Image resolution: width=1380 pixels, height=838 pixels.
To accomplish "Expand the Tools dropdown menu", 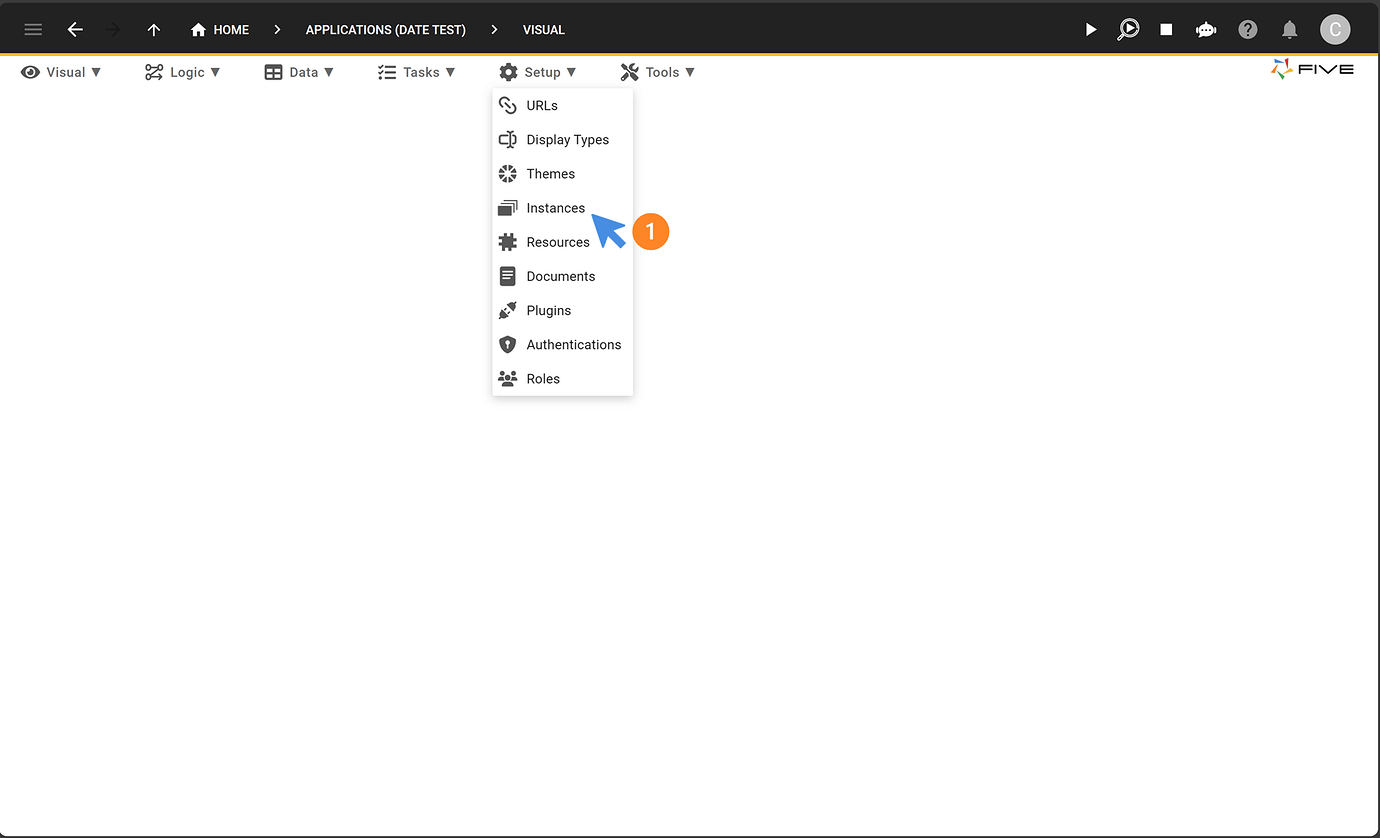I will 658,72.
